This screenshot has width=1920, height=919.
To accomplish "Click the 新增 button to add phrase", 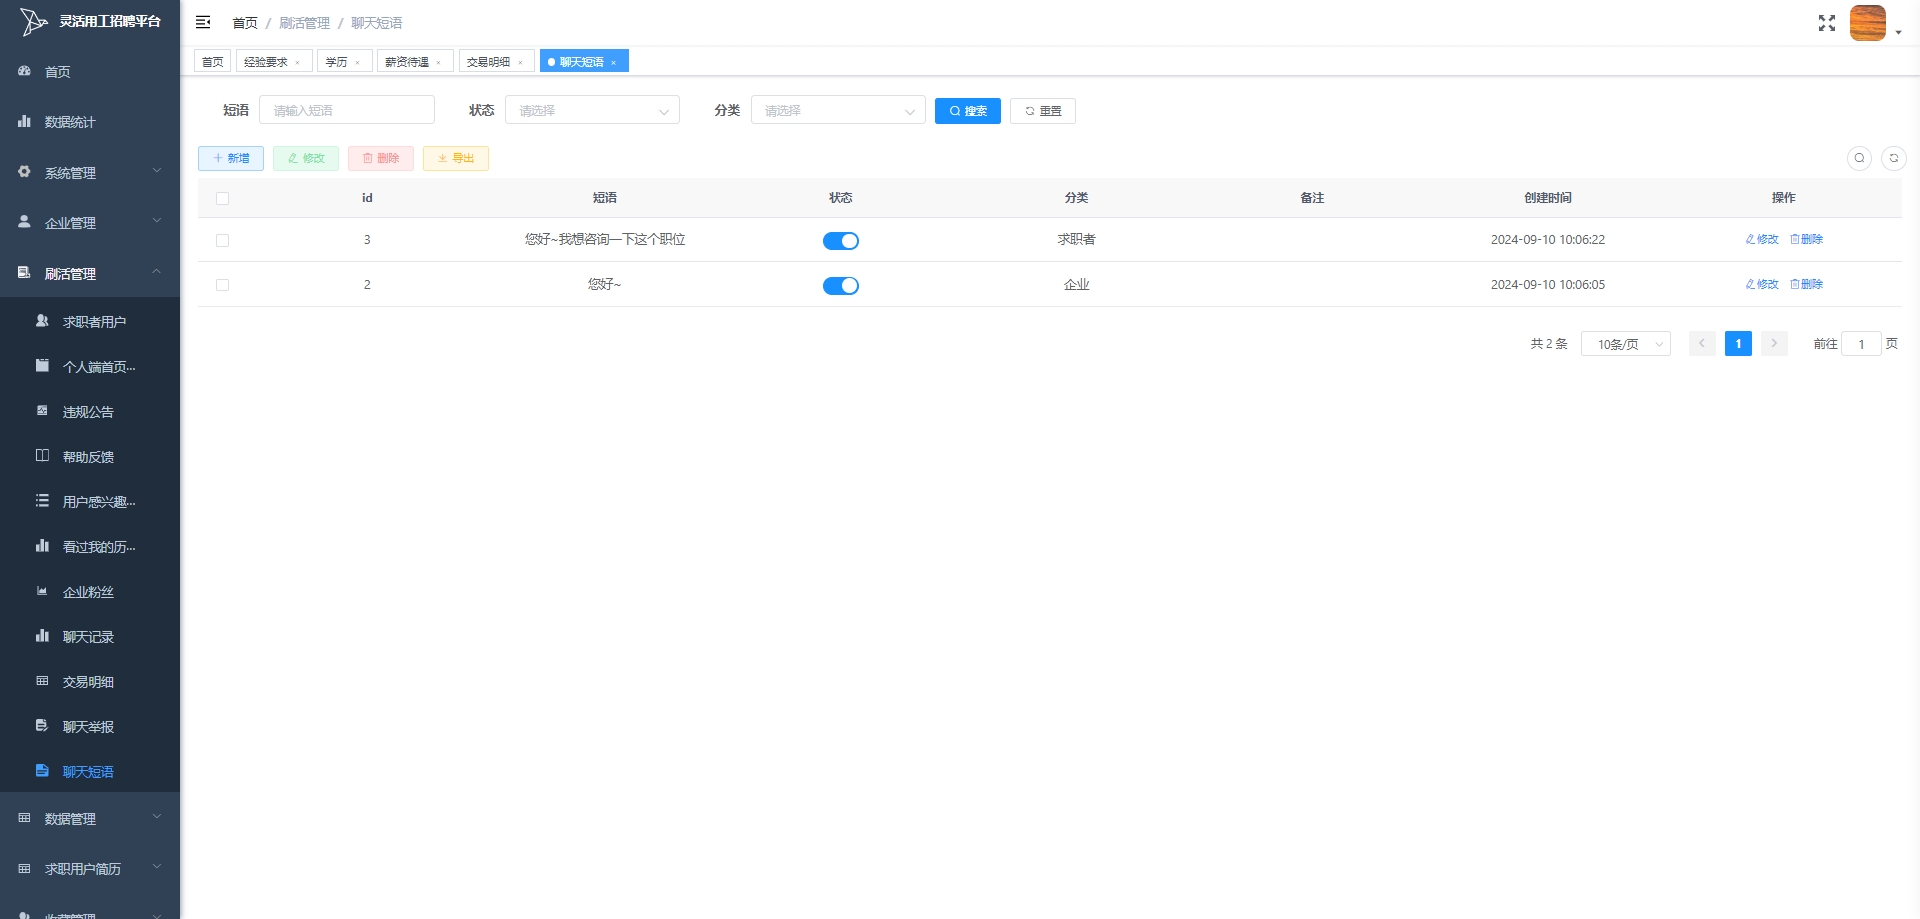I will pyautogui.click(x=231, y=158).
